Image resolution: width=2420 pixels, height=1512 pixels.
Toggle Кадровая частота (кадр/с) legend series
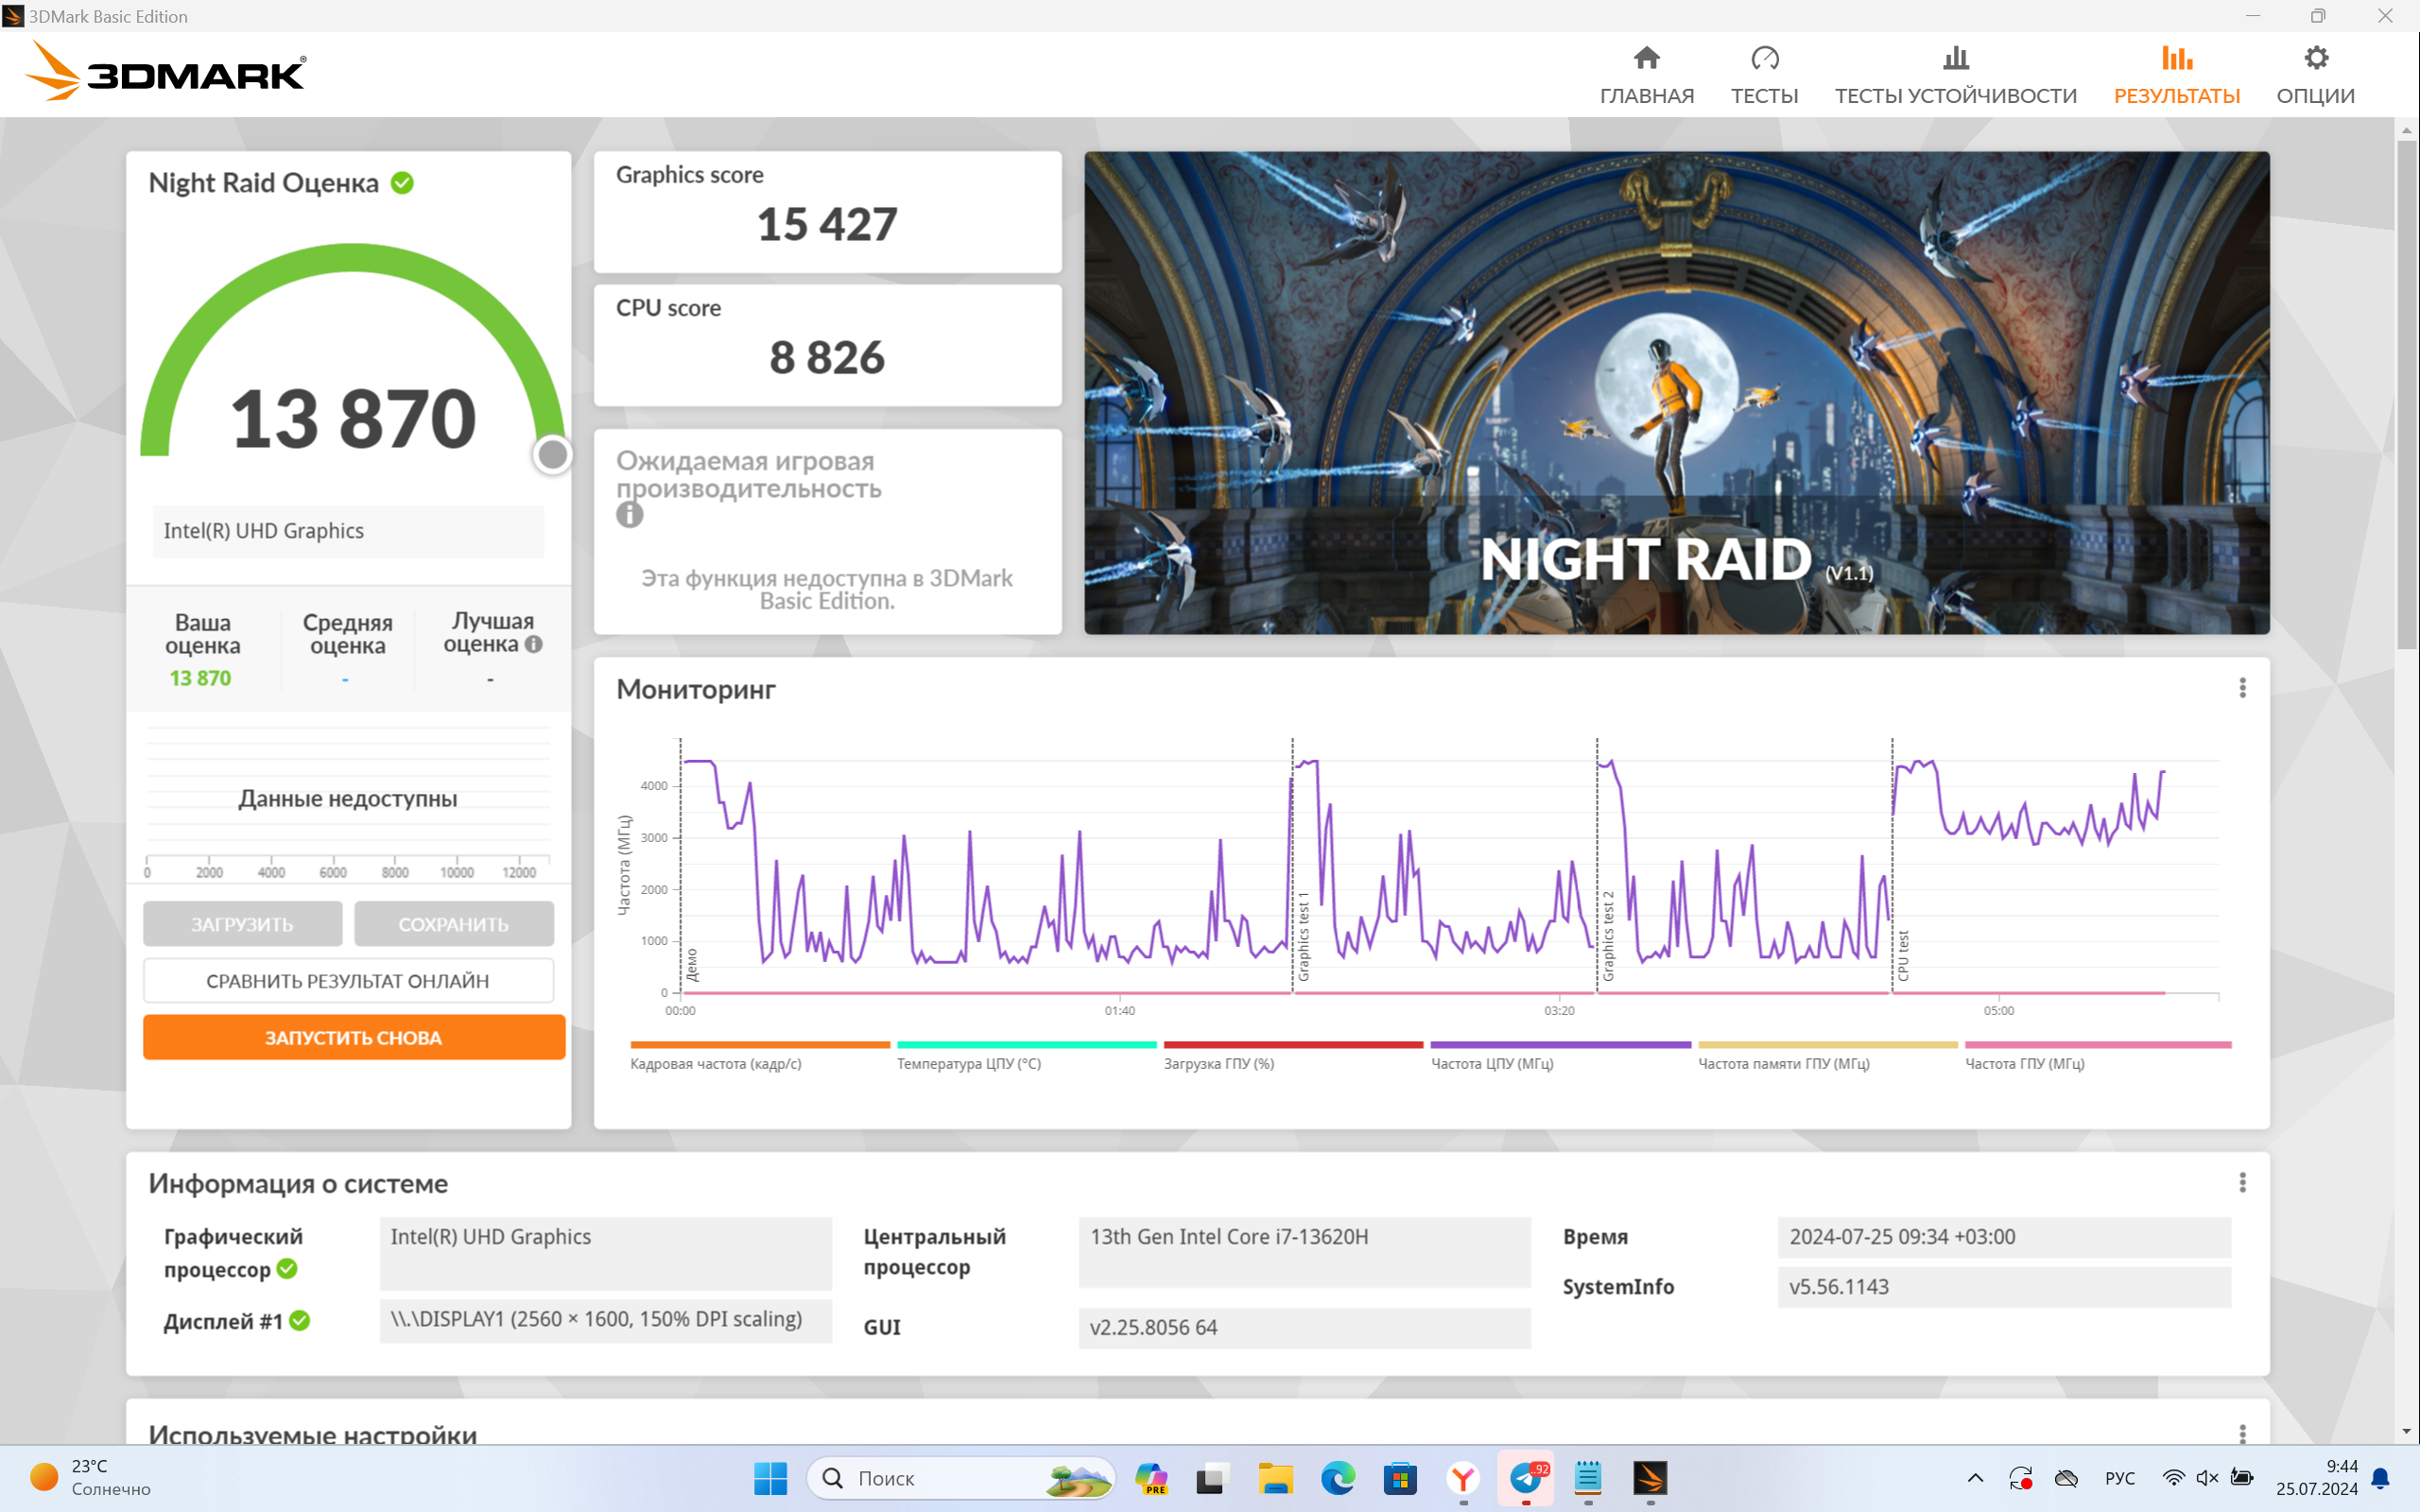click(759, 1056)
